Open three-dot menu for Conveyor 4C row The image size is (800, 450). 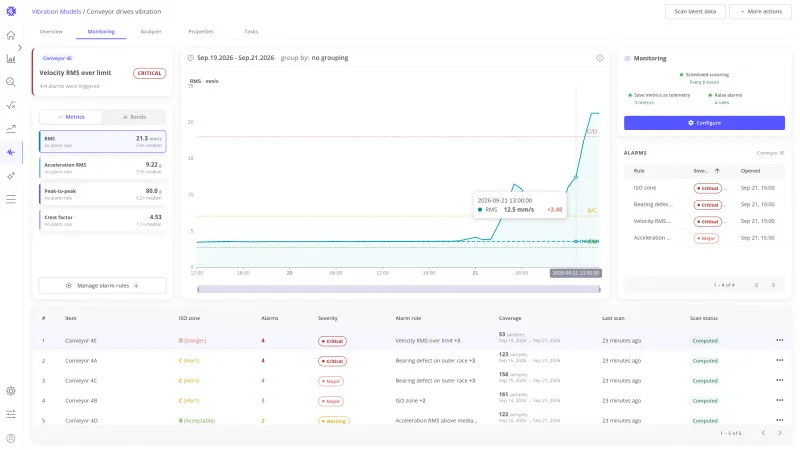point(780,380)
